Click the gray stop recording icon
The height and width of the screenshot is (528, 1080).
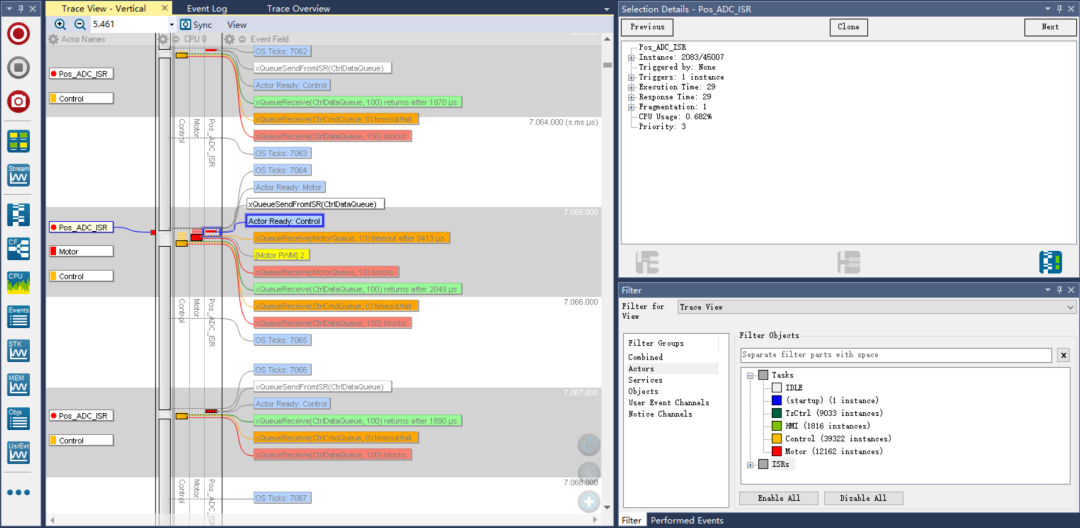pyautogui.click(x=19, y=67)
